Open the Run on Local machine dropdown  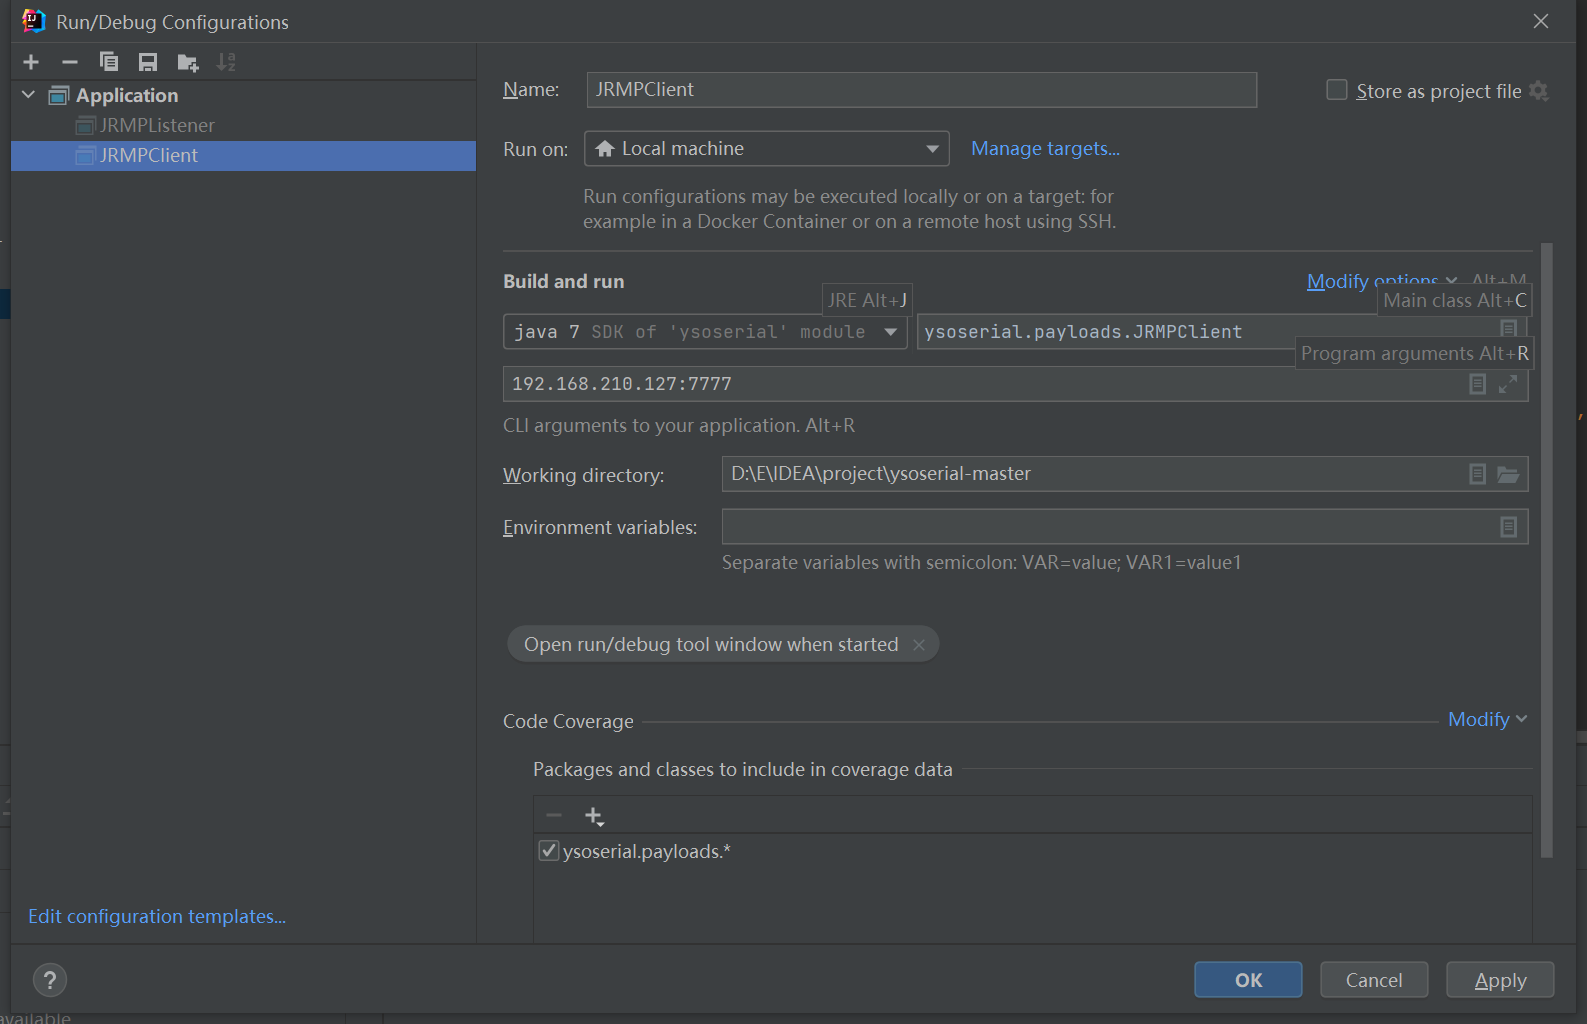767,149
